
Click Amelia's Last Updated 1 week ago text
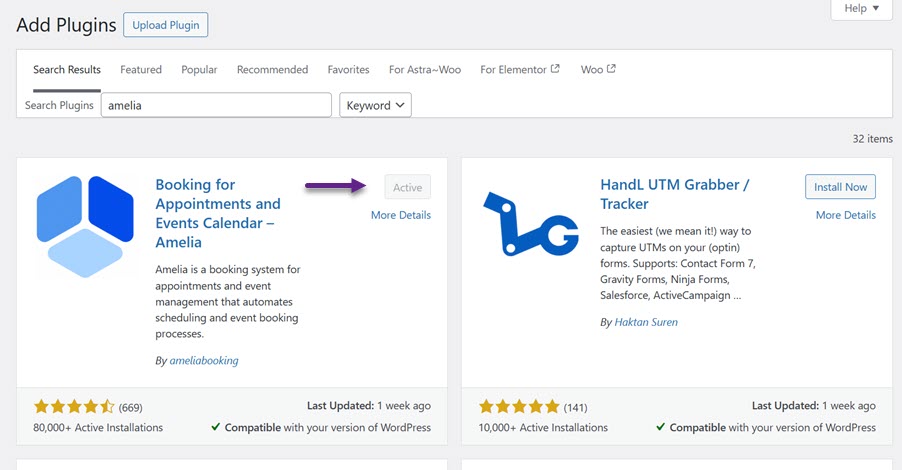pyautogui.click(x=369, y=406)
